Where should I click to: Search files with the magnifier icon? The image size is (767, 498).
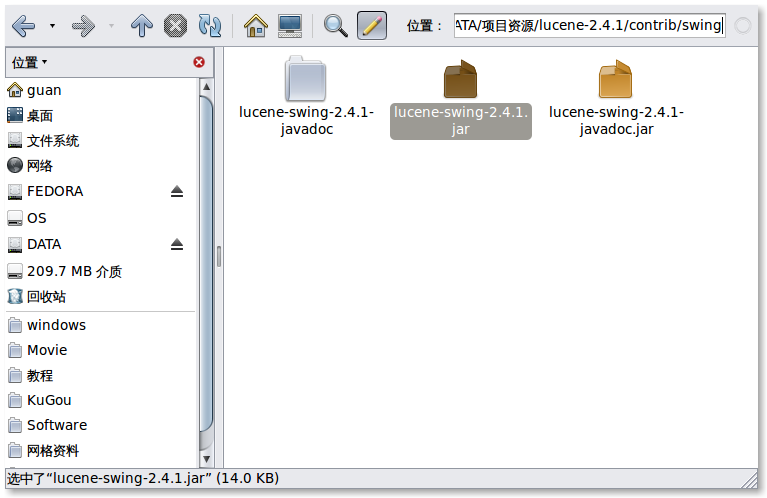[336, 26]
